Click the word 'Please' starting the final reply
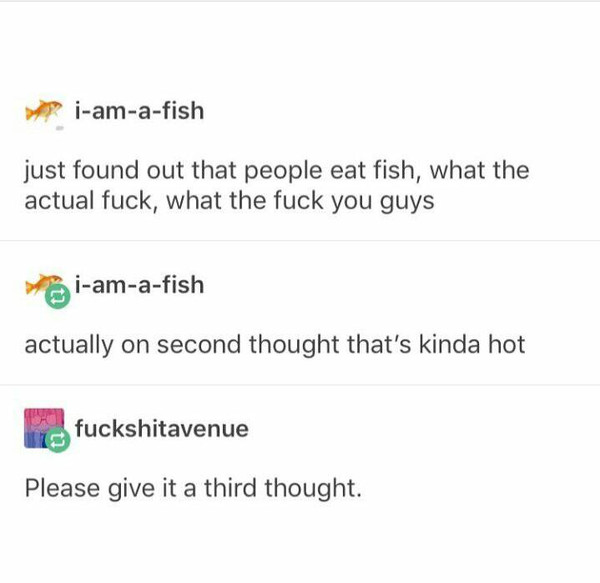 tap(62, 488)
